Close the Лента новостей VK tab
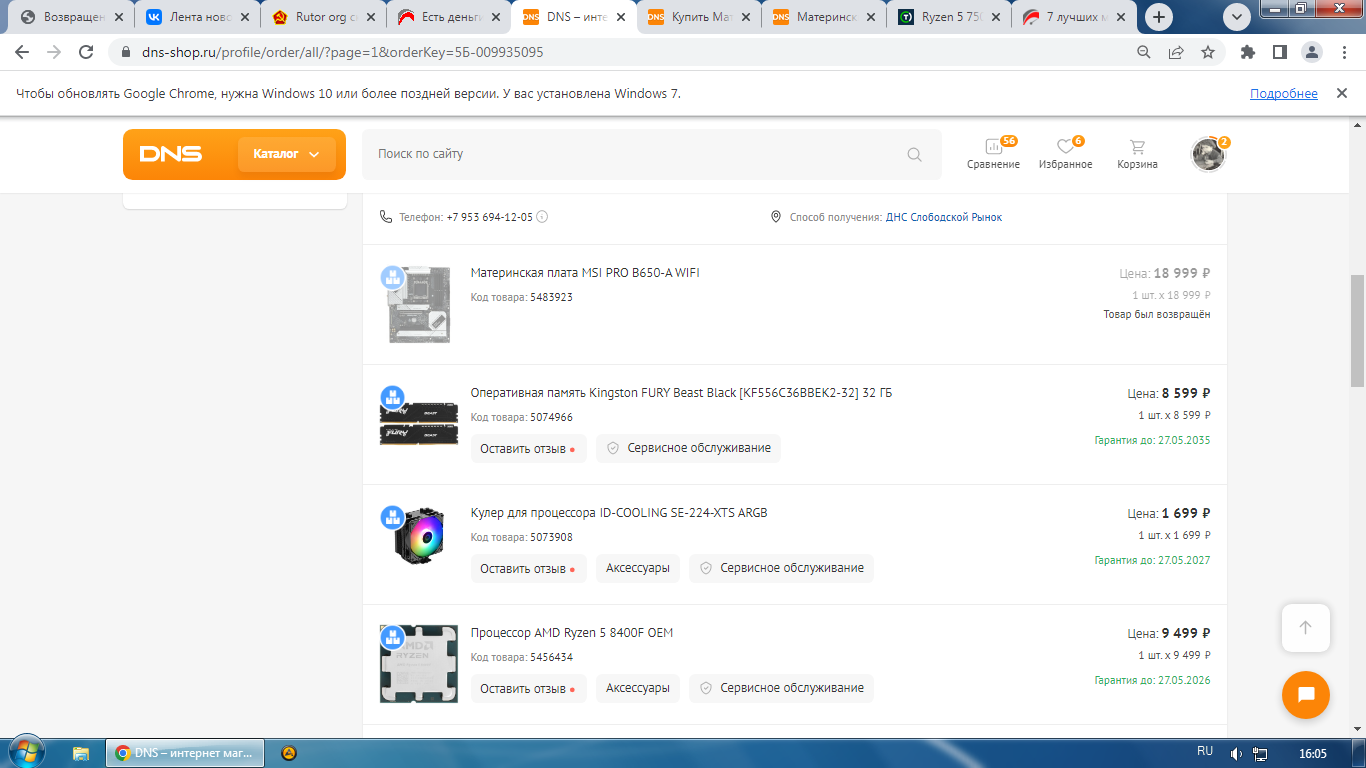The height and width of the screenshot is (768, 1366). tap(243, 17)
